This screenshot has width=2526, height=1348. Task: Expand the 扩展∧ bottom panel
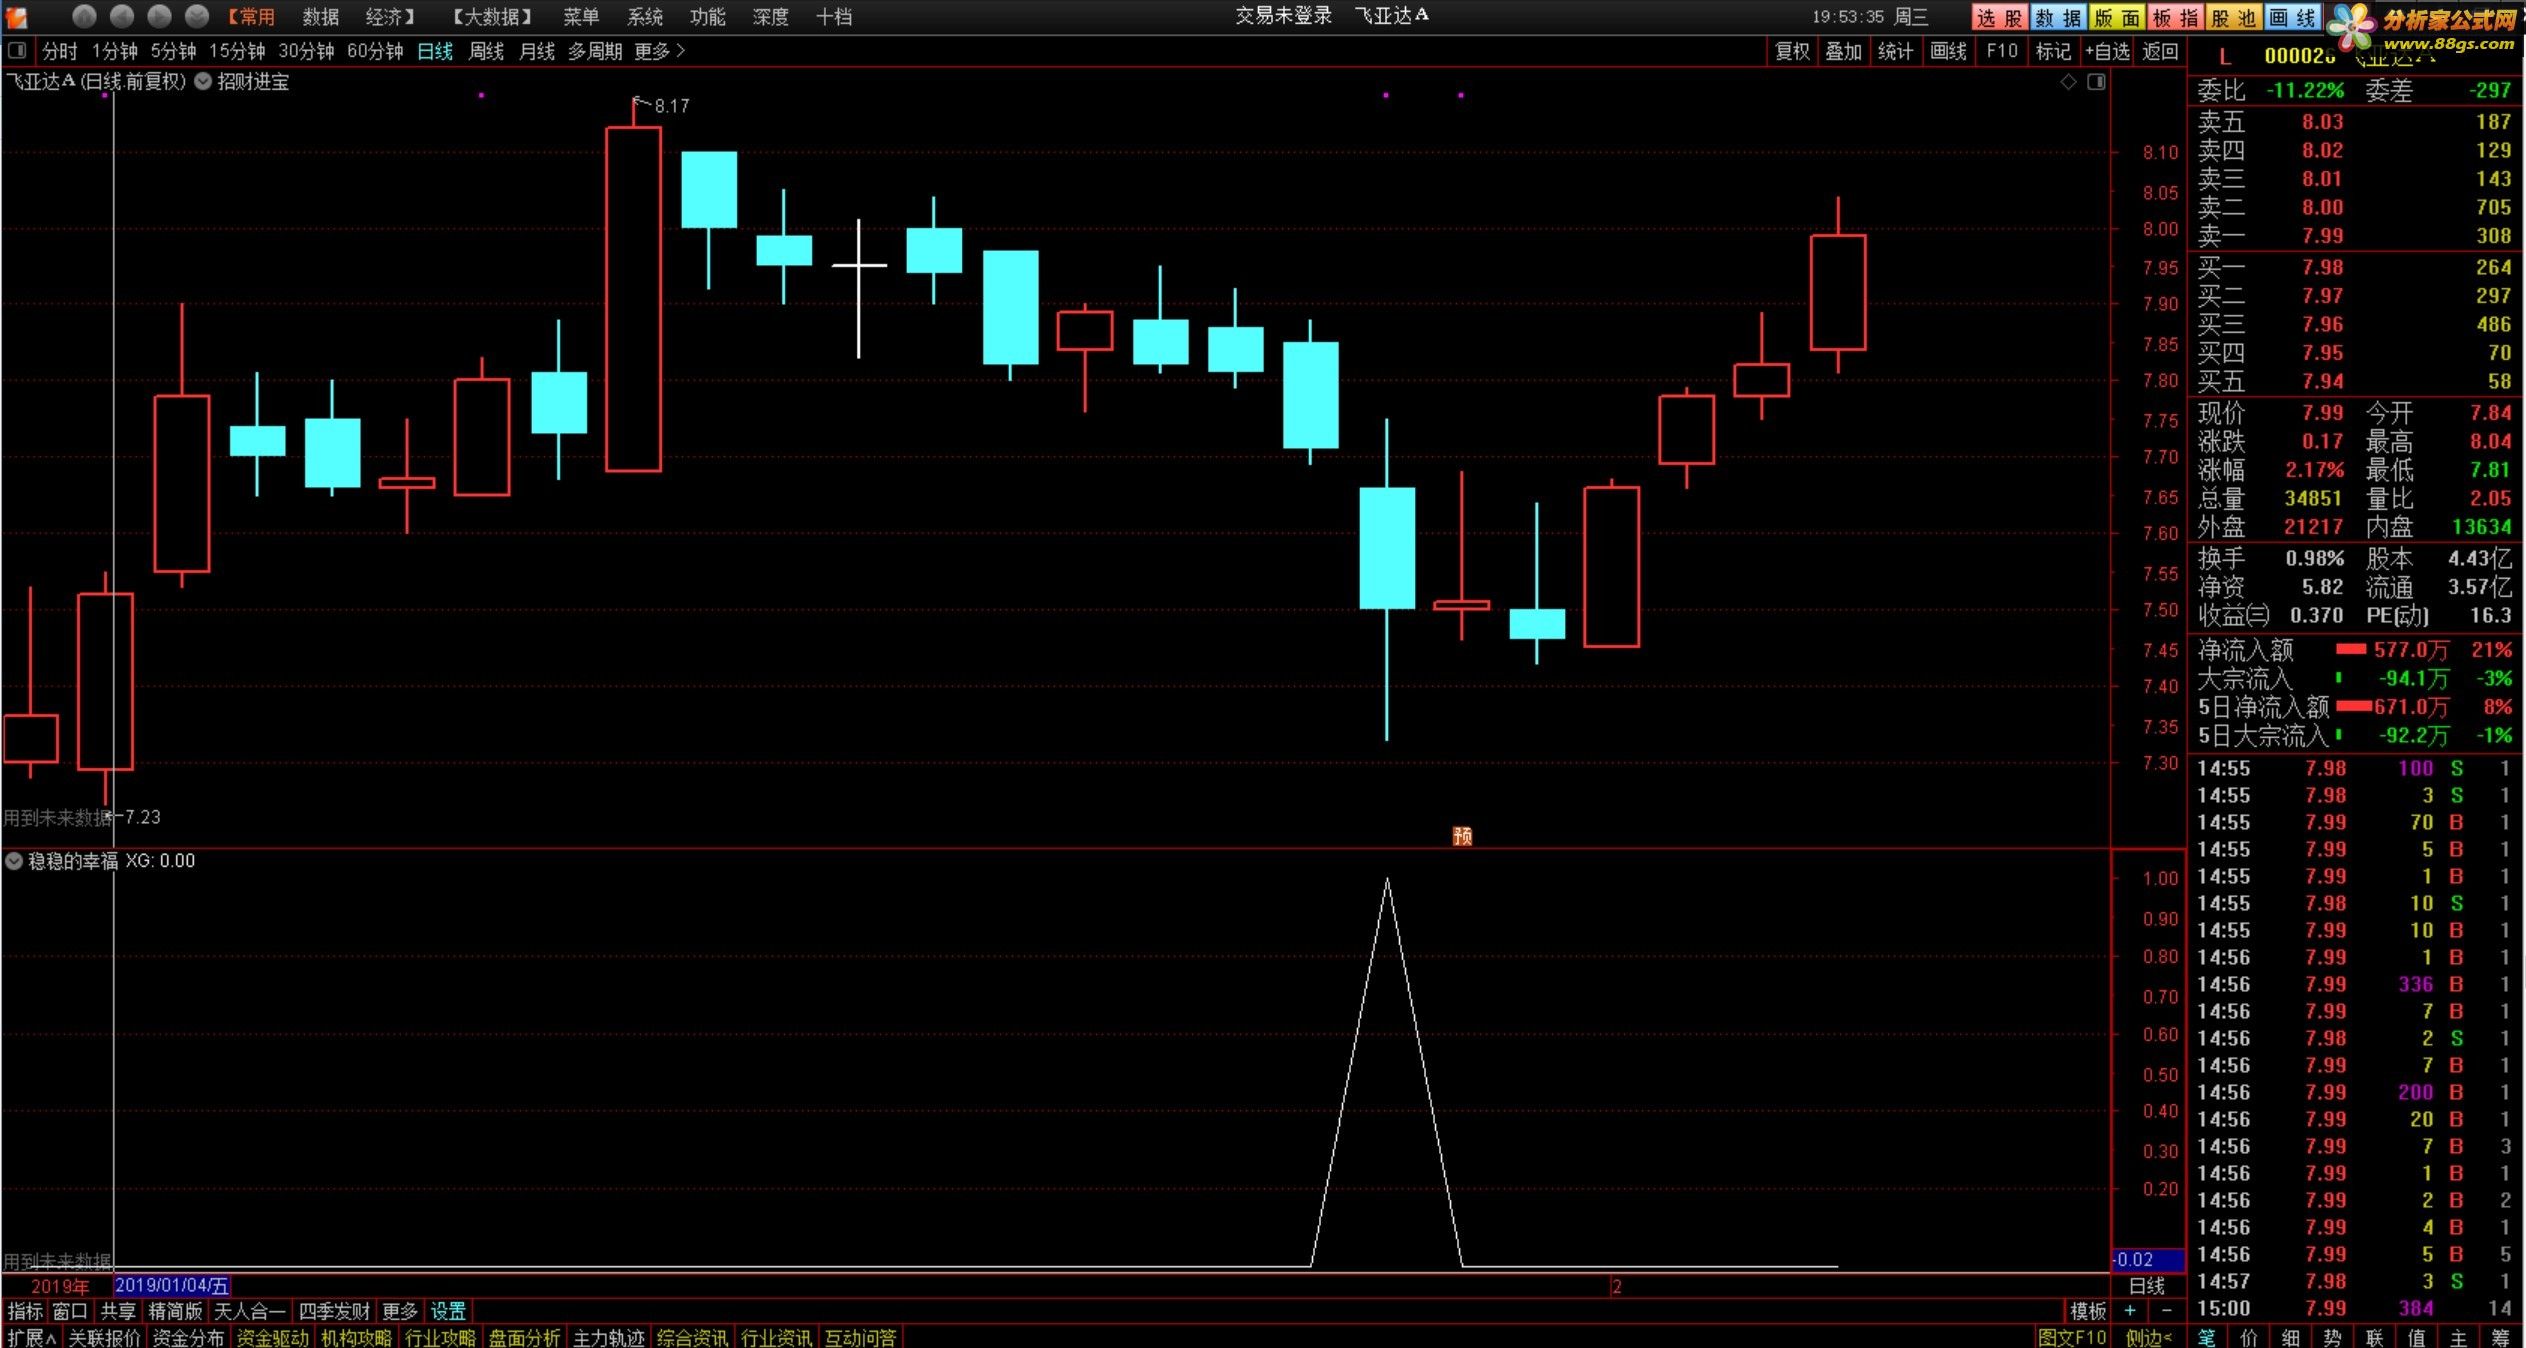coord(31,1337)
